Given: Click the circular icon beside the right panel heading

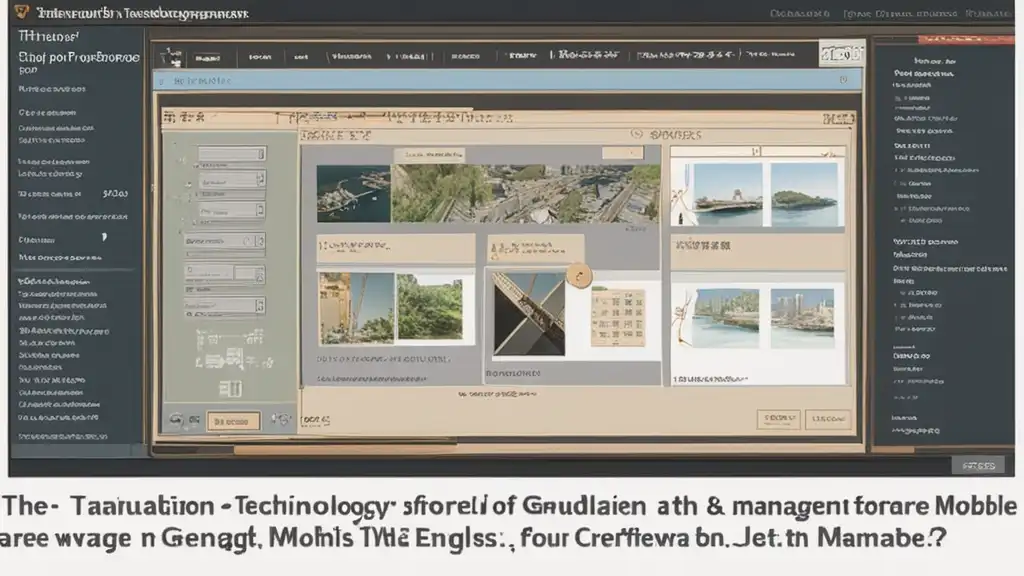Looking at the screenshot, I should pos(636,134).
